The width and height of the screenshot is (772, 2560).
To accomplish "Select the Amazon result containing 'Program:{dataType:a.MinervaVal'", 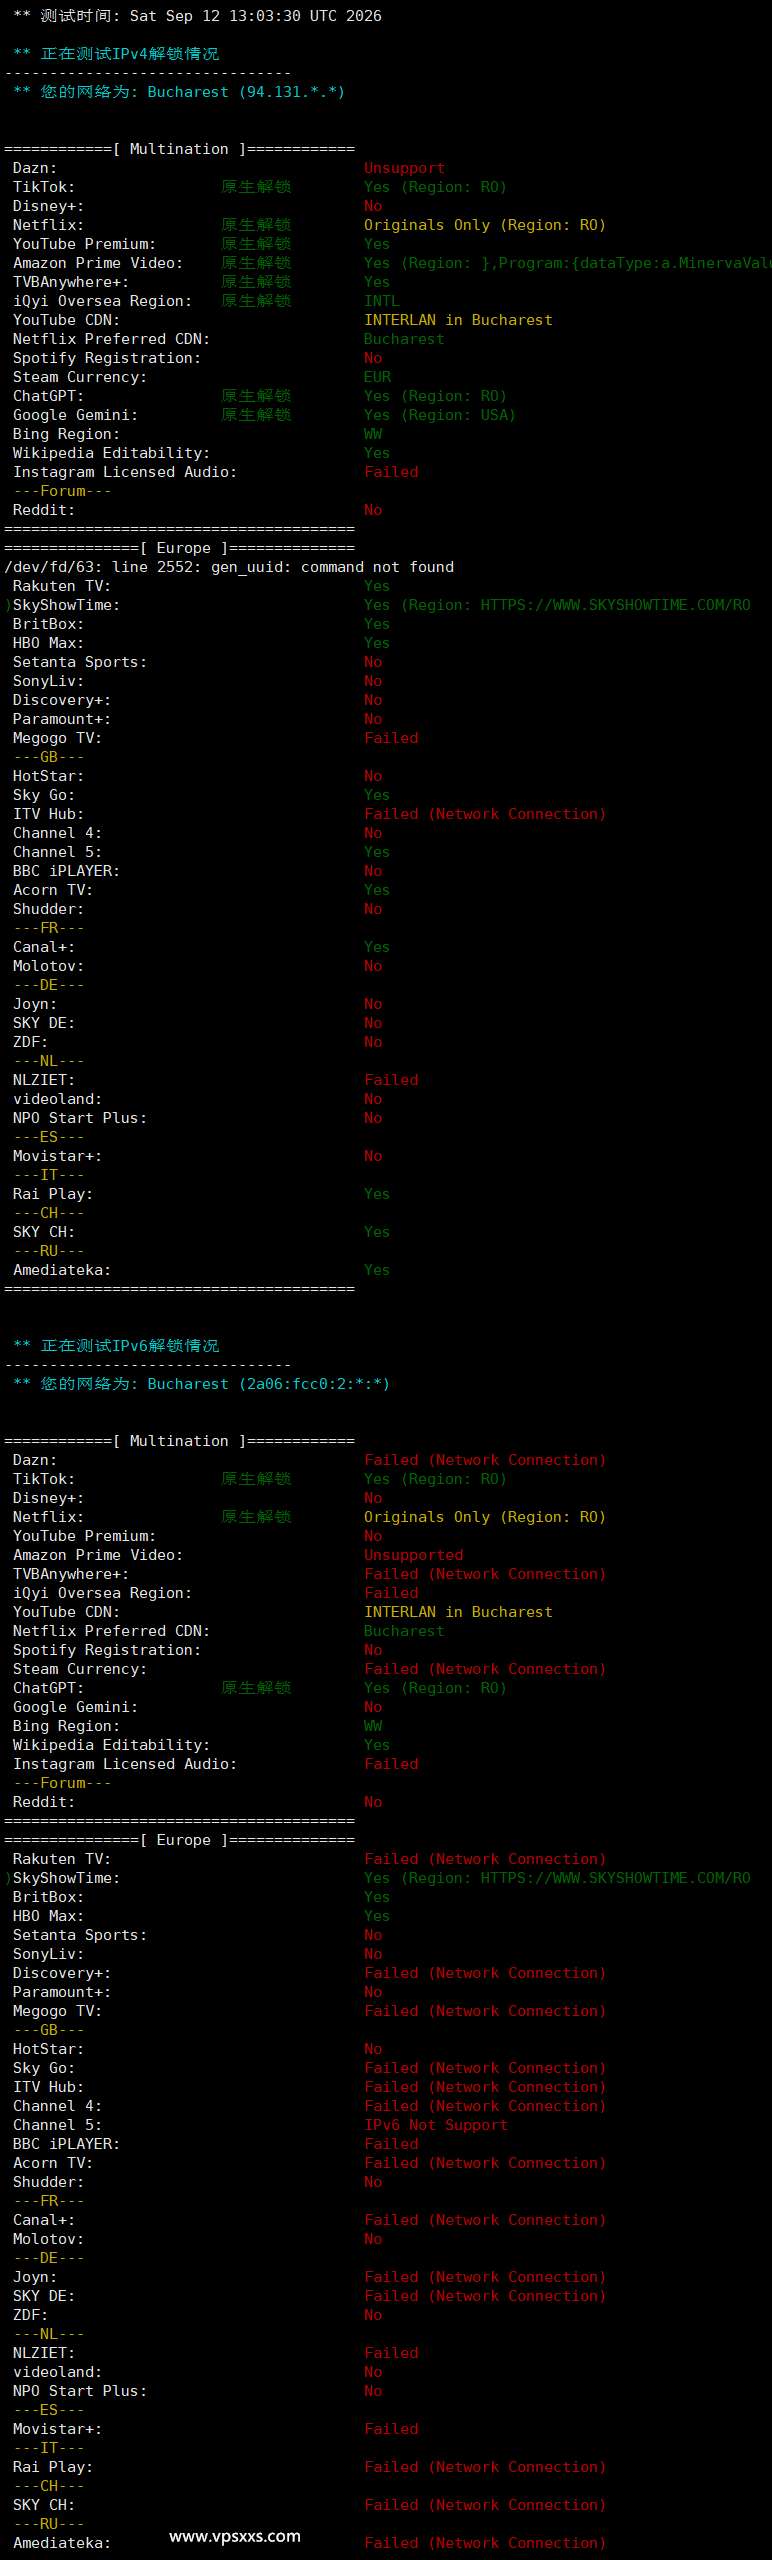I will tap(567, 263).
